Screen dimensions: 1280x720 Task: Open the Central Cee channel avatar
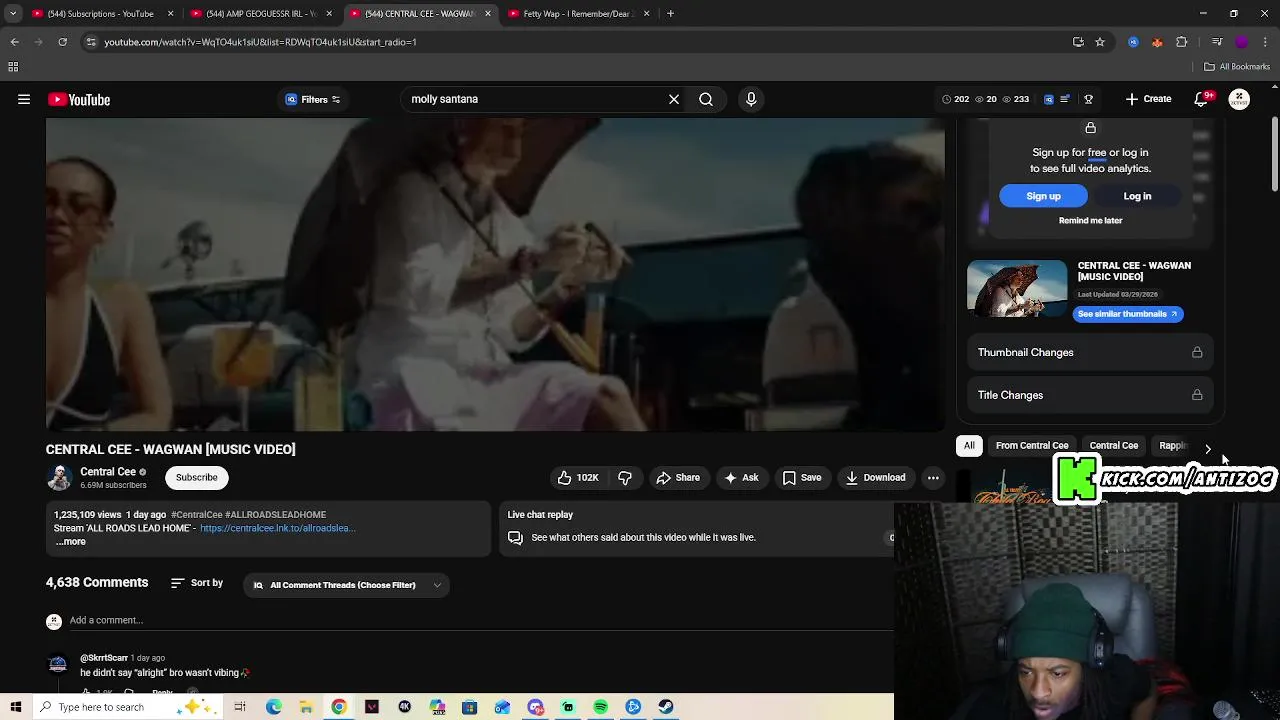click(59, 478)
